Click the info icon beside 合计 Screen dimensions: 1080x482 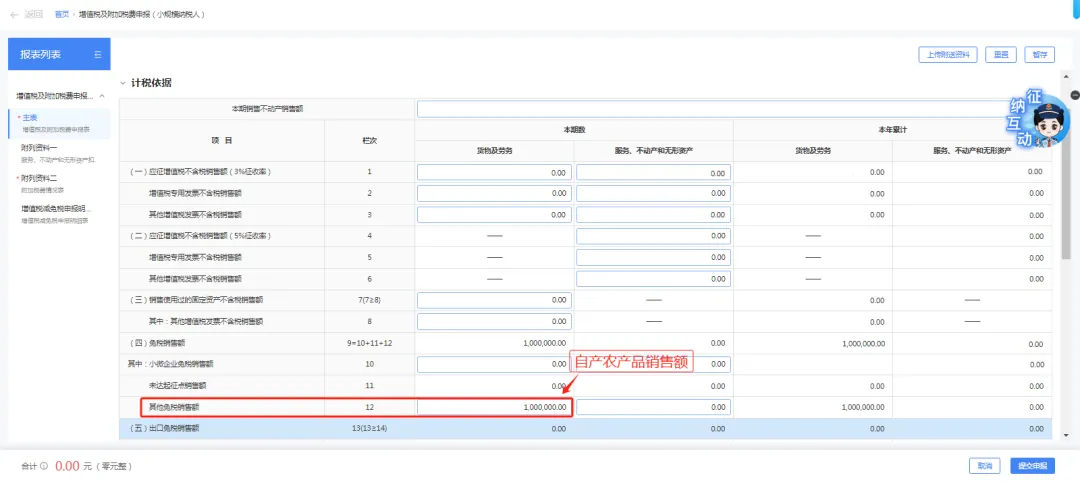coord(44,466)
